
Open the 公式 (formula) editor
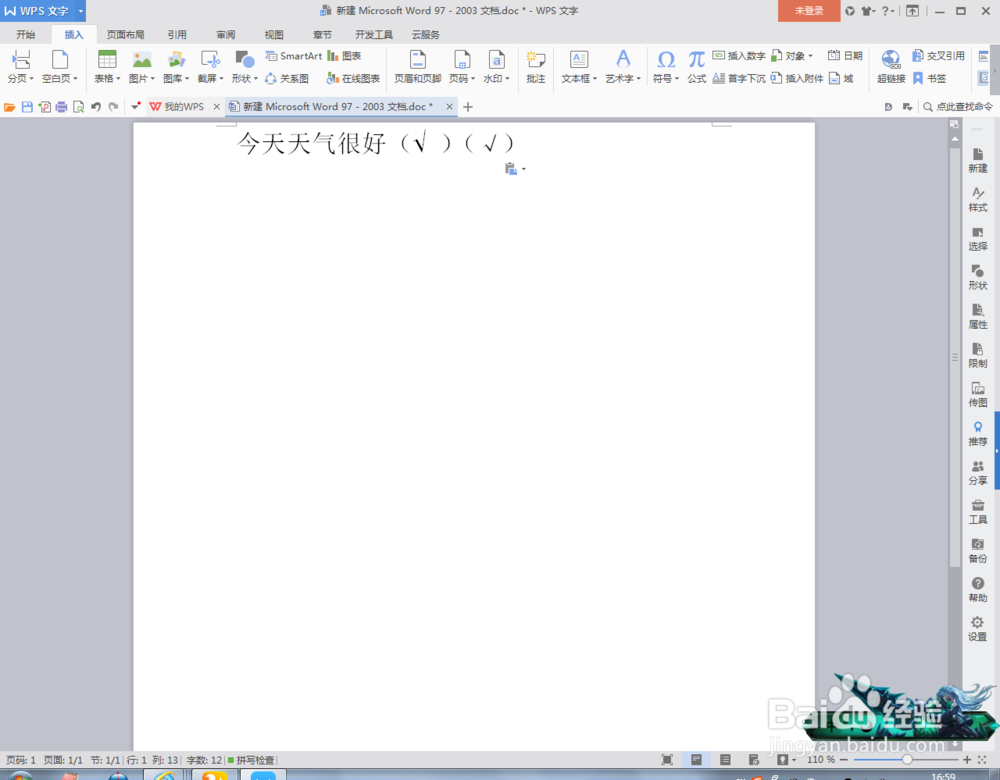[x=696, y=63]
